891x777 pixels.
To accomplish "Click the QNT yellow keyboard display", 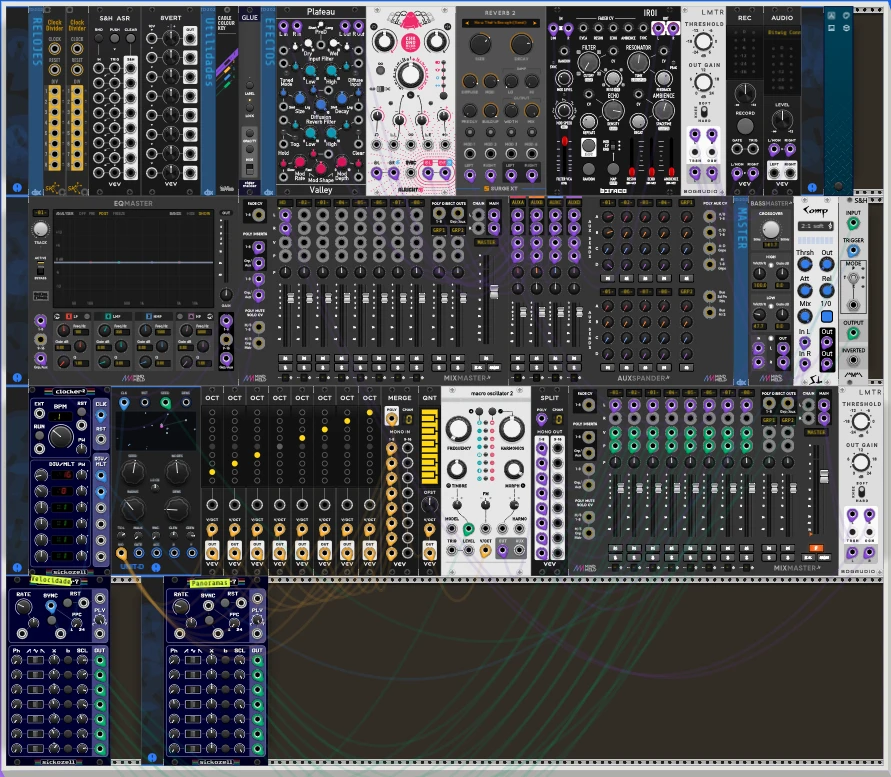I will pyautogui.click(x=430, y=446).
